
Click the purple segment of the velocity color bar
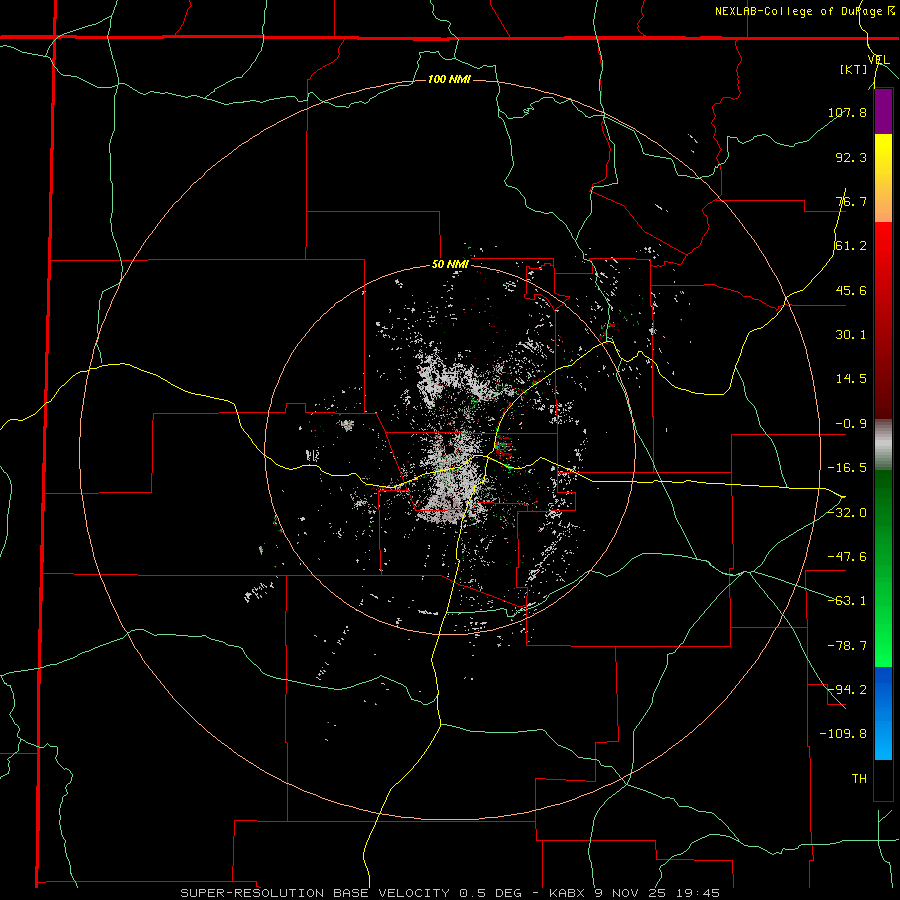click(883, 111)
